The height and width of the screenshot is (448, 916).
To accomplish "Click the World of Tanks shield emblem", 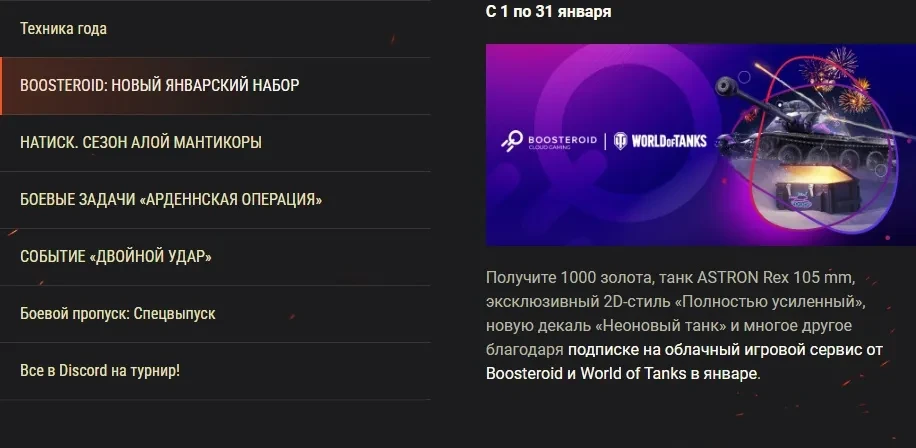I will click(x=620, y=141).
